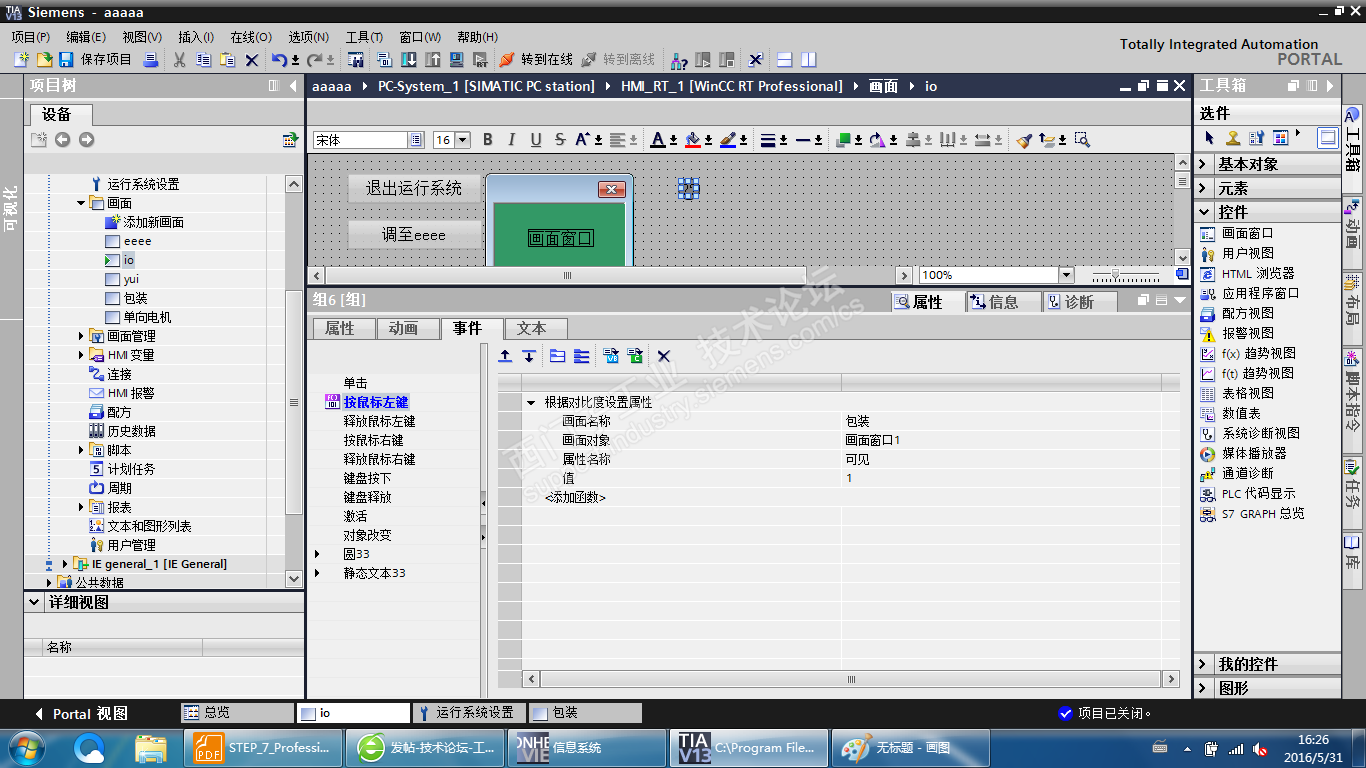The image size is (1366, 768).
Task: Select the HTML 浏览器 control in the toolbox
Action: pos(1258,273)
